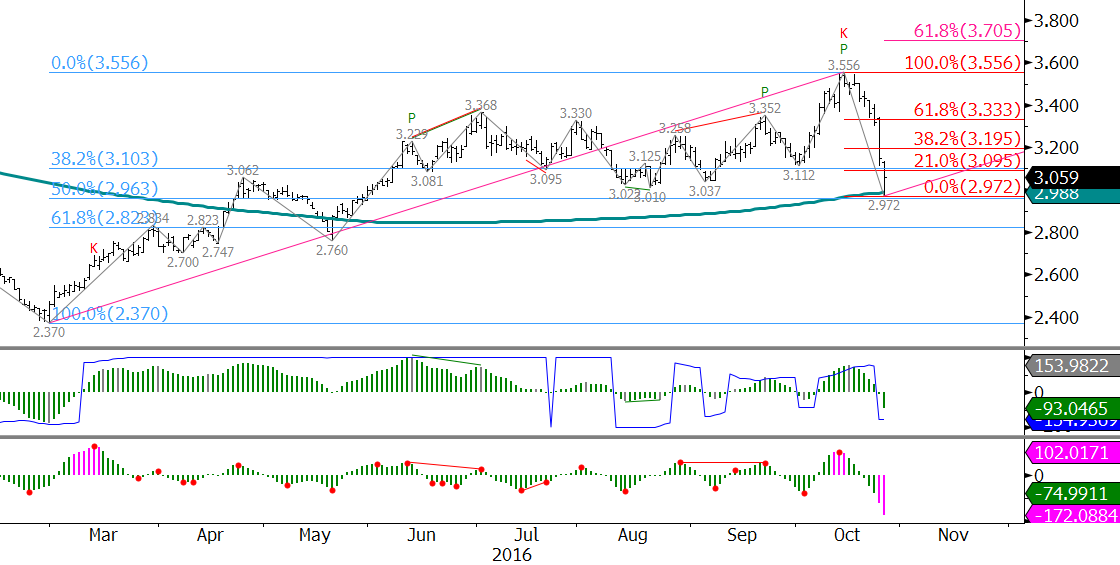This screenshot has width=1120, height=565.
Task: Click the gray 2.370 swing low label
Action: coord(49,331)
